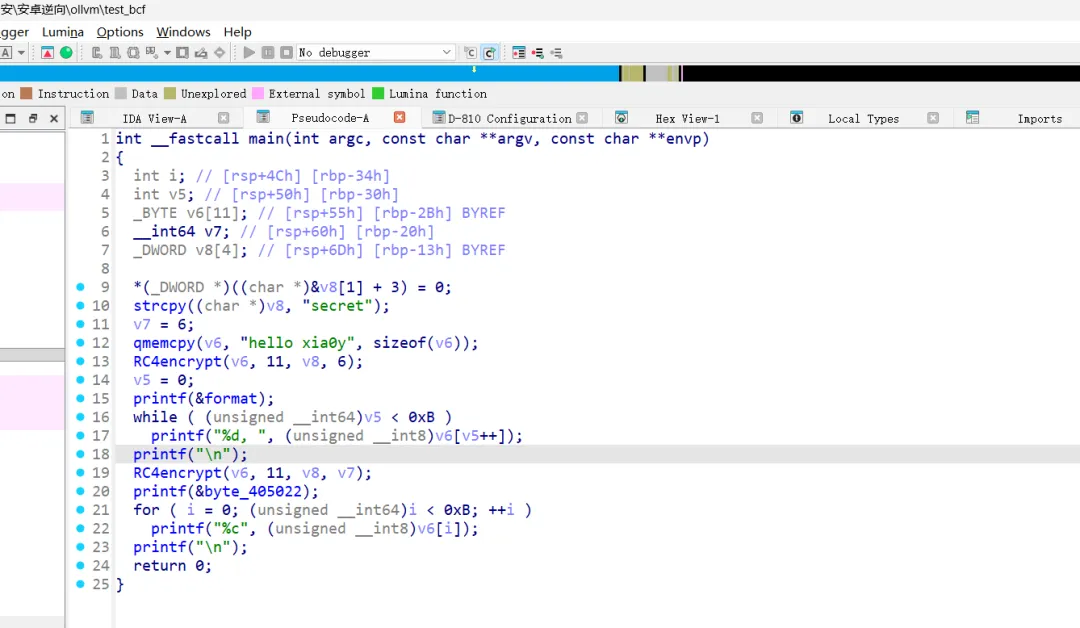Open the Lumina menu
Image resolution: width=1080 pixels, height=628 pixels.
(63, 32)
